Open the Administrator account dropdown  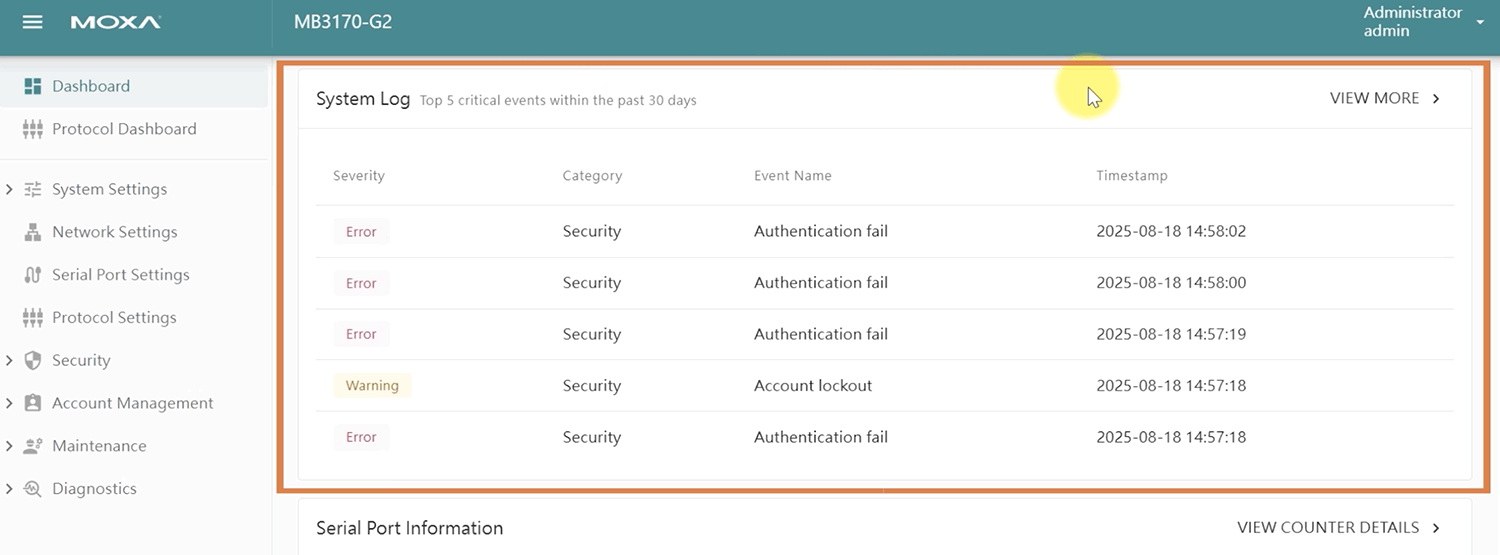point(1480,22)
